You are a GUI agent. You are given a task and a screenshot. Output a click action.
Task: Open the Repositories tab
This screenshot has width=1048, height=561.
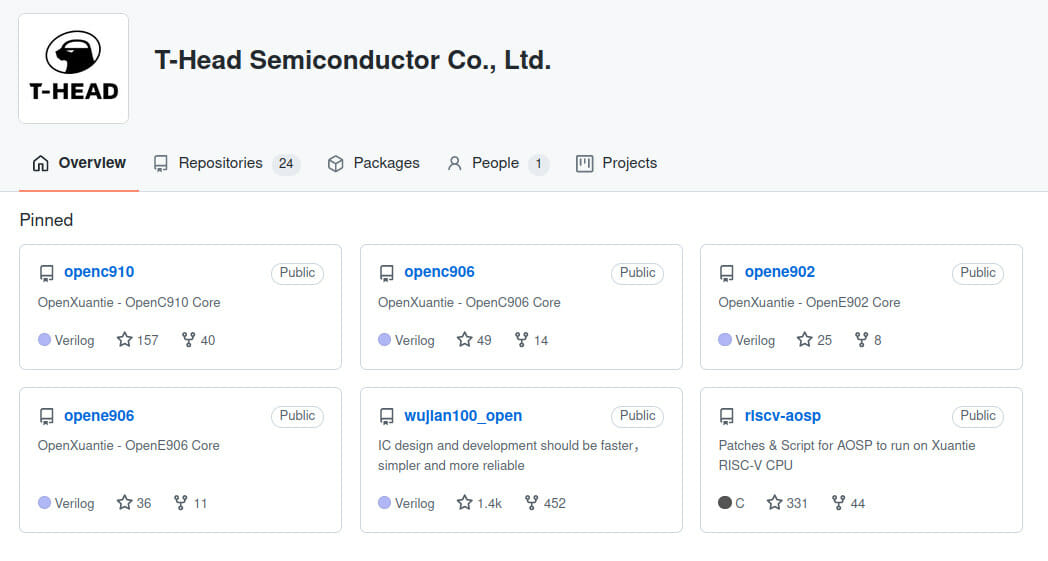pyautogui.click(x=226, y=163)
